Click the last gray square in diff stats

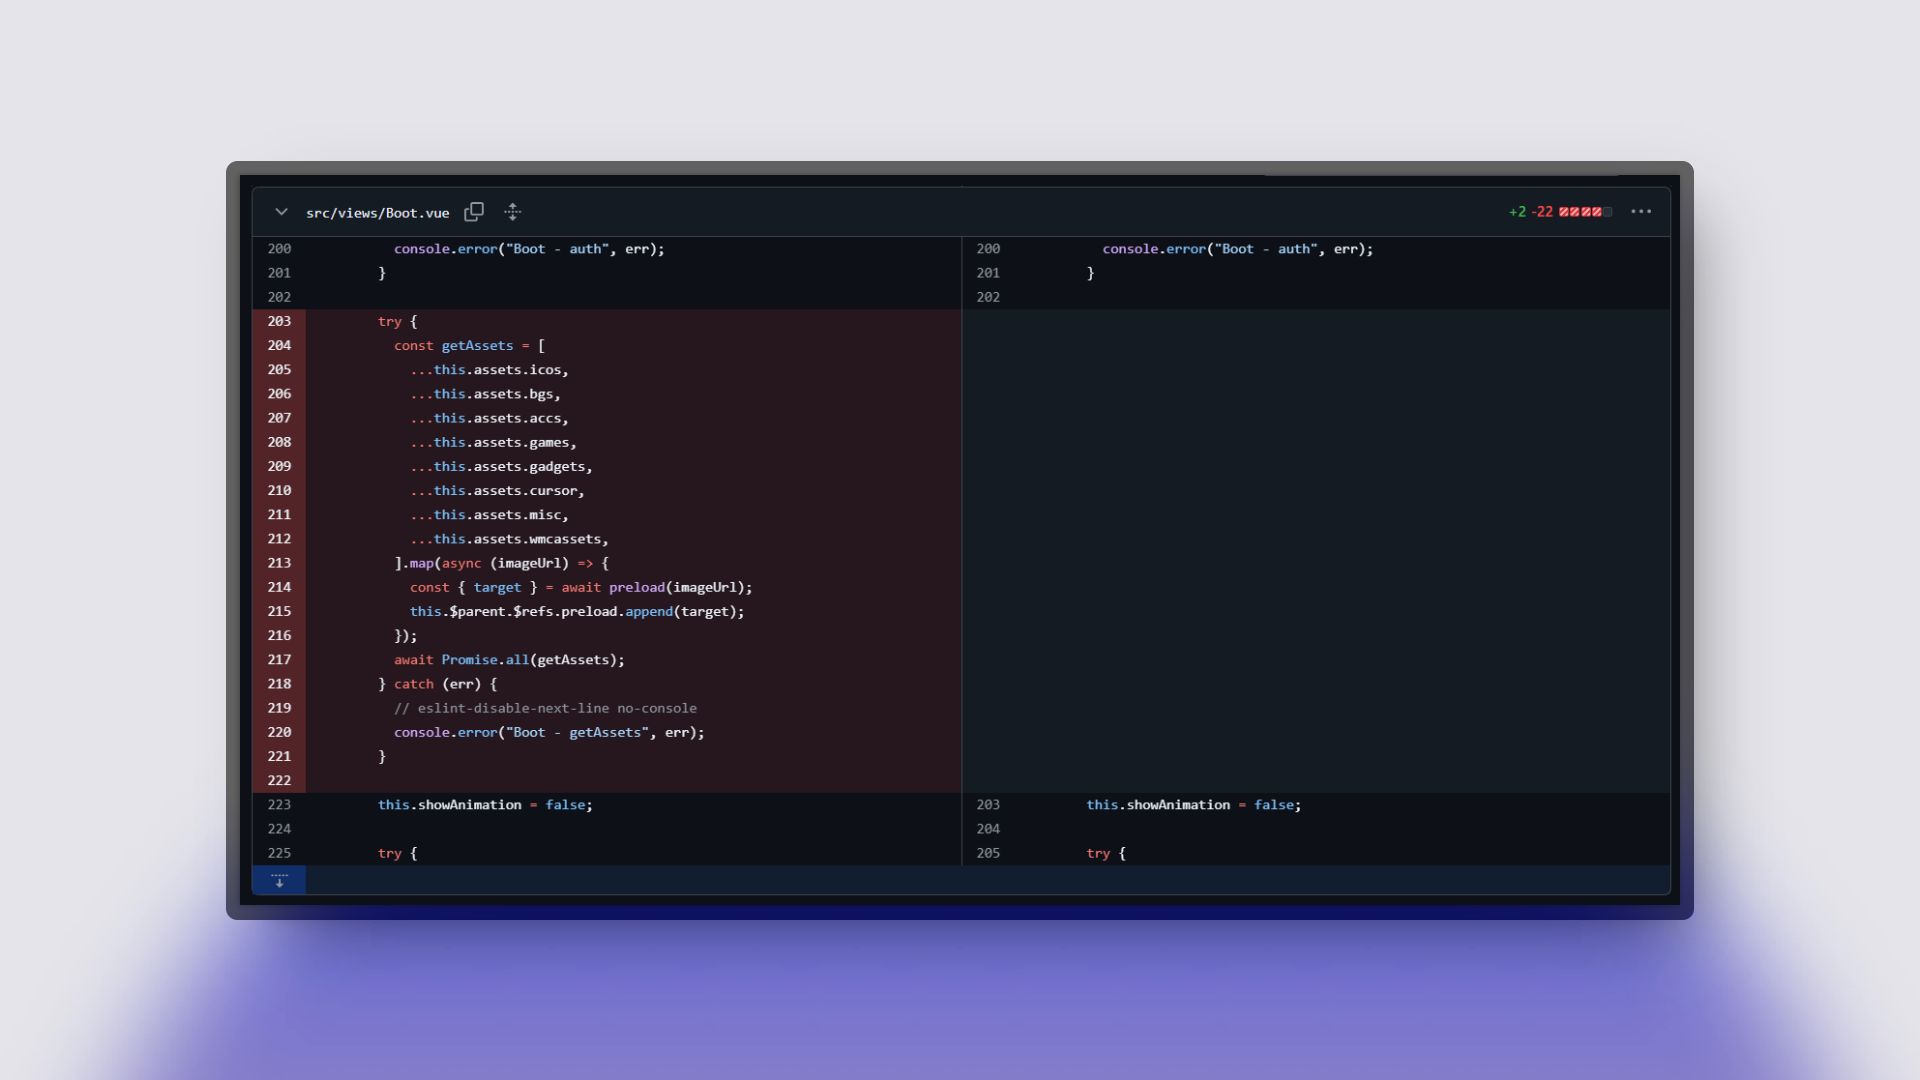tap(1605, 212)
